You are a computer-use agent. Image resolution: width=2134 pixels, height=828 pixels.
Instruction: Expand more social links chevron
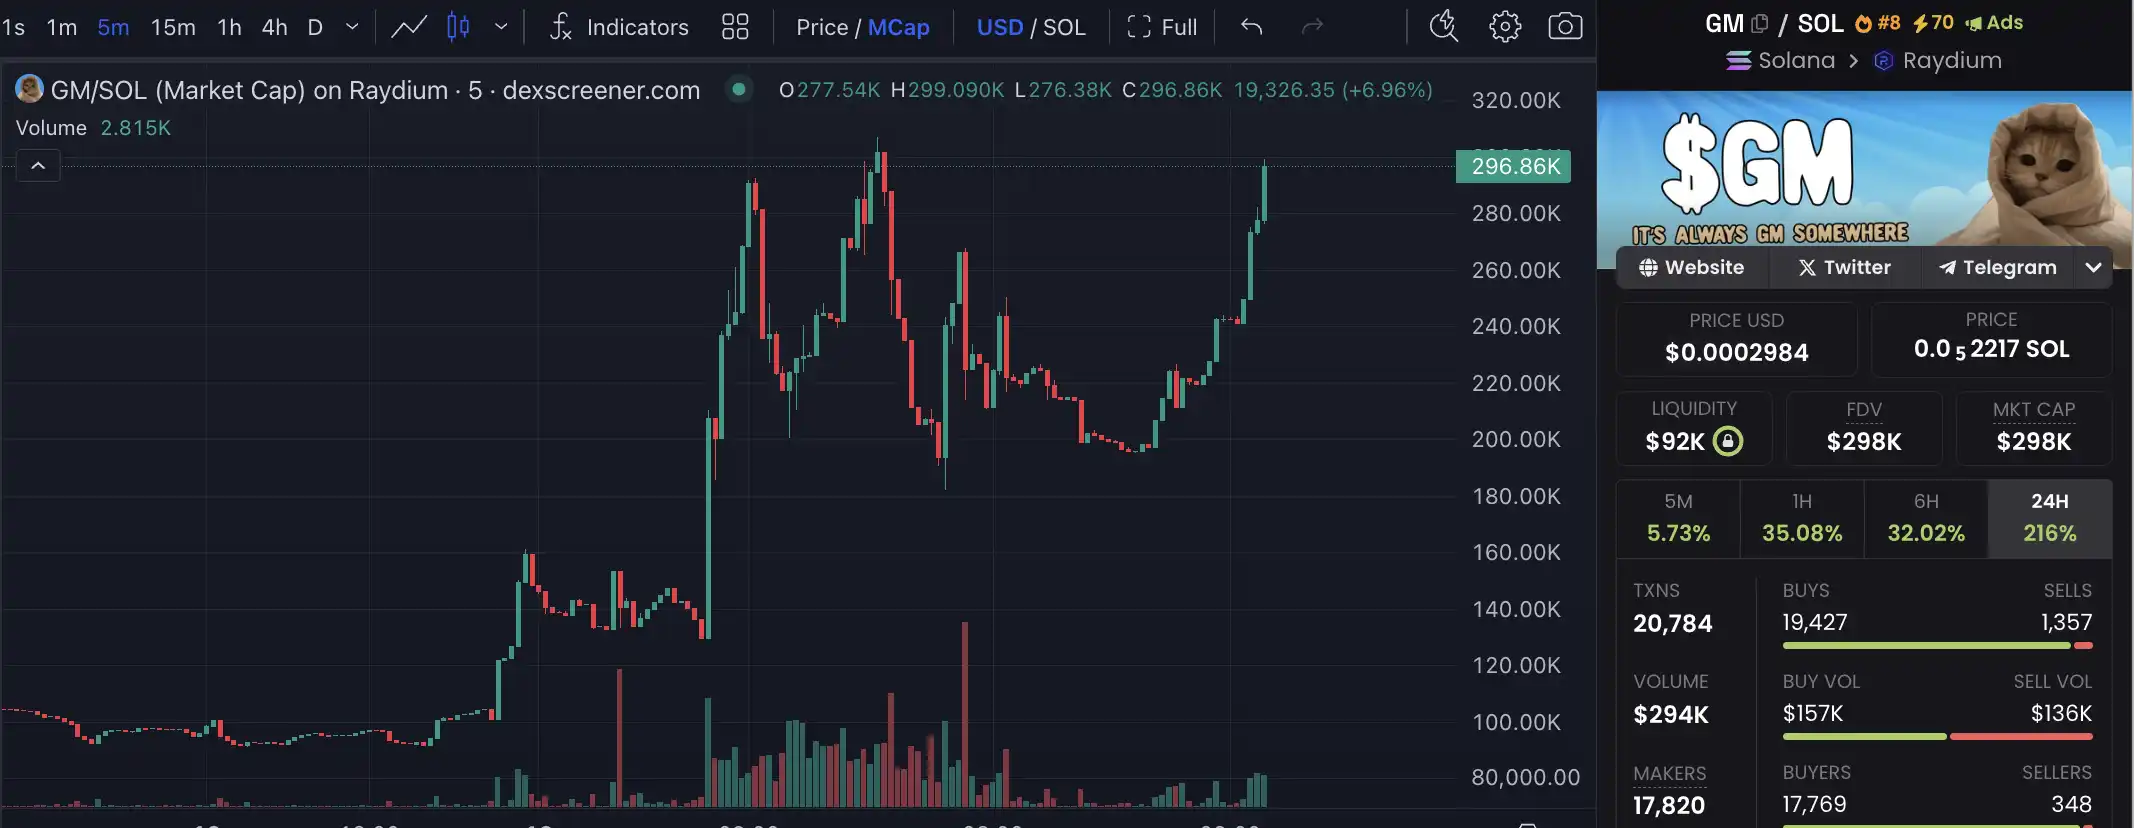coord(2093,267)
